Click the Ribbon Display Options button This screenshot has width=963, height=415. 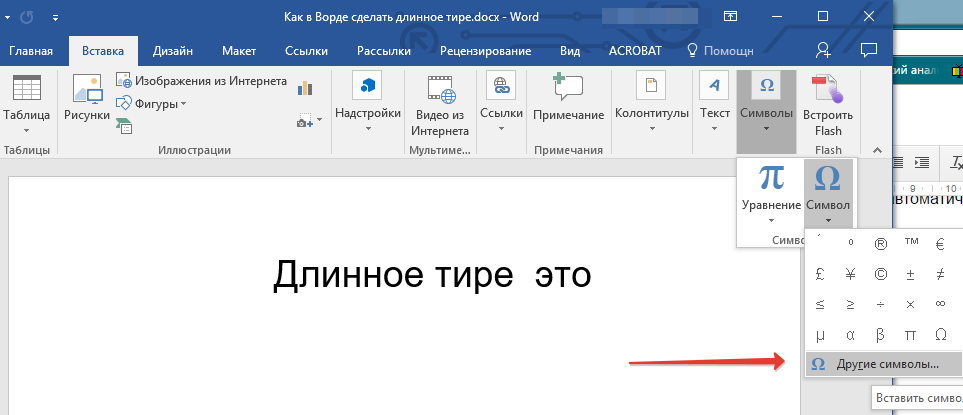[x=731, y=17]
